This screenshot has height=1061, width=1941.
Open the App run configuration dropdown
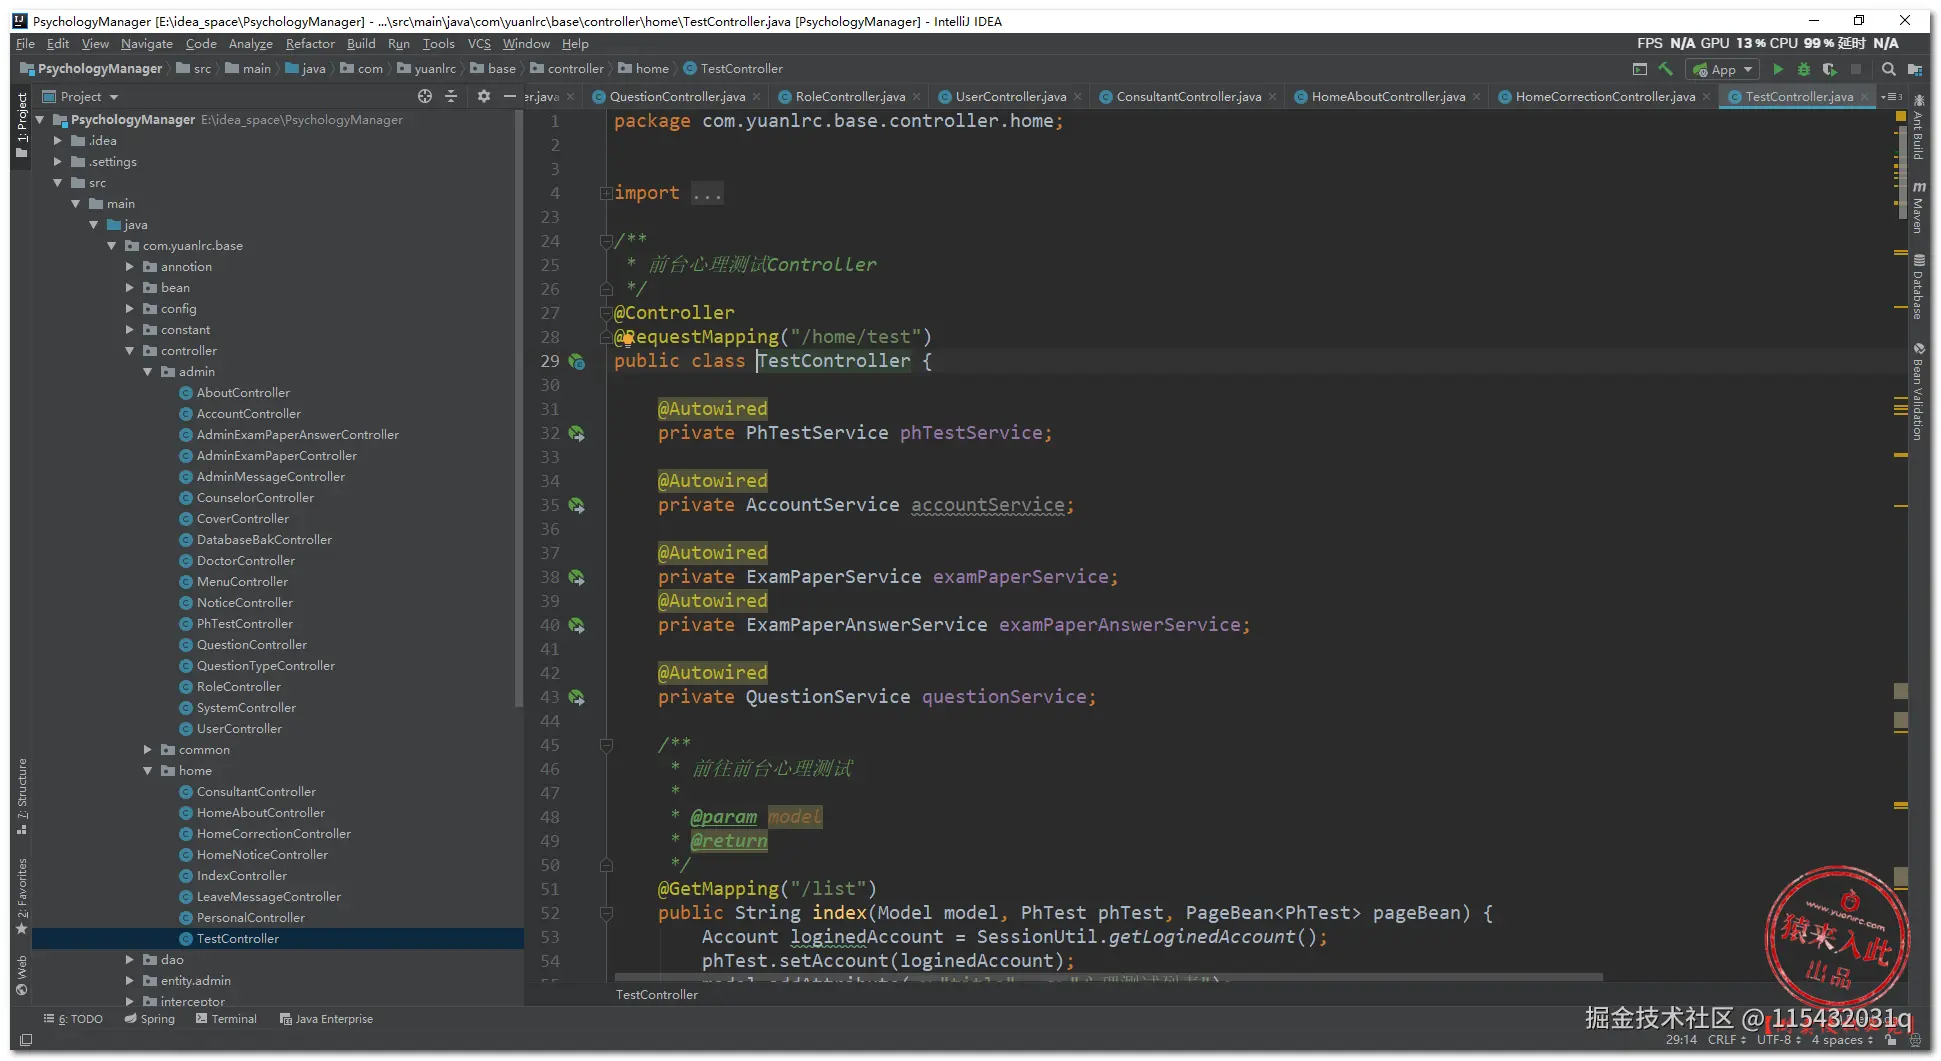[1722, 69]
